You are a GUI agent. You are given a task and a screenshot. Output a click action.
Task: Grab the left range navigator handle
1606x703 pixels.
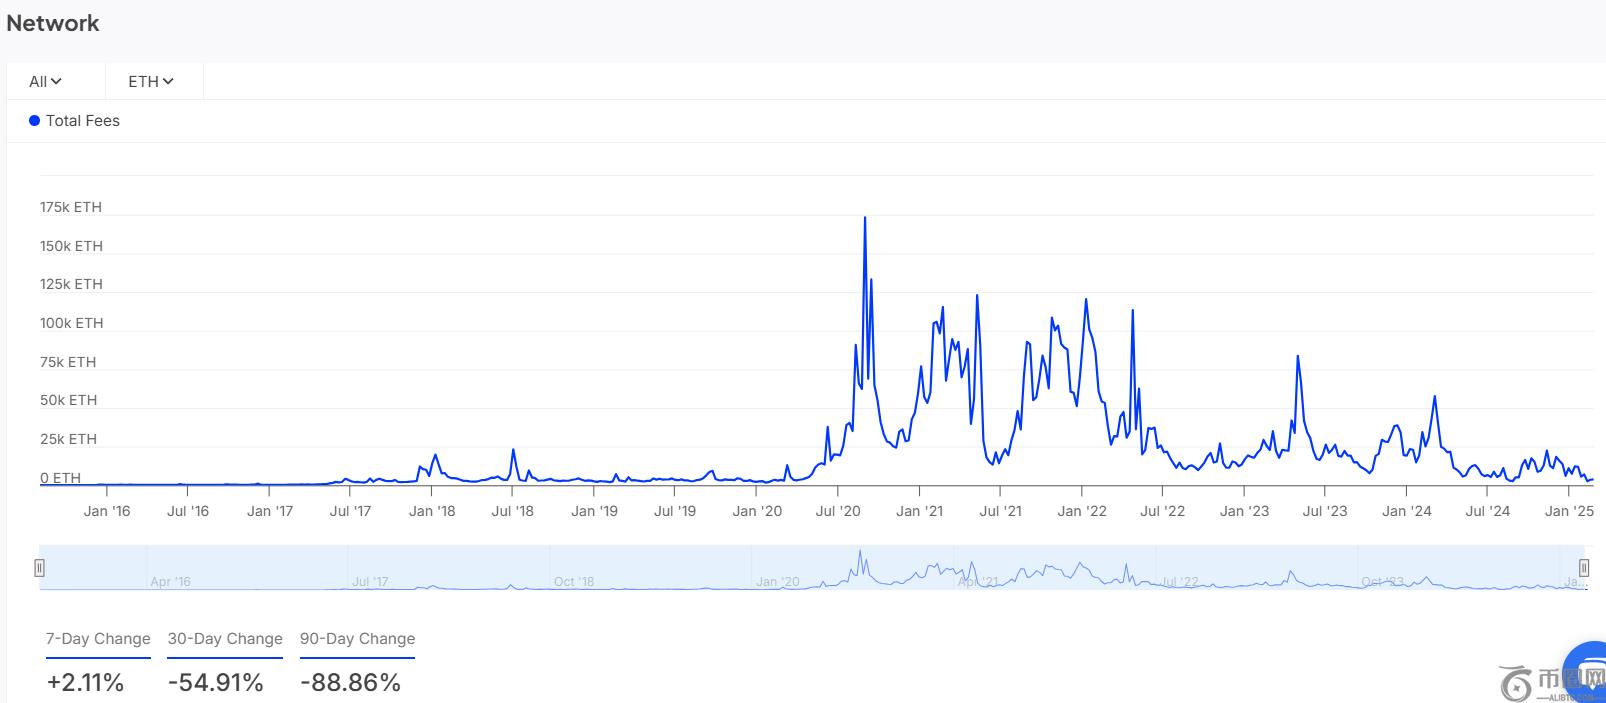[39, 568]
